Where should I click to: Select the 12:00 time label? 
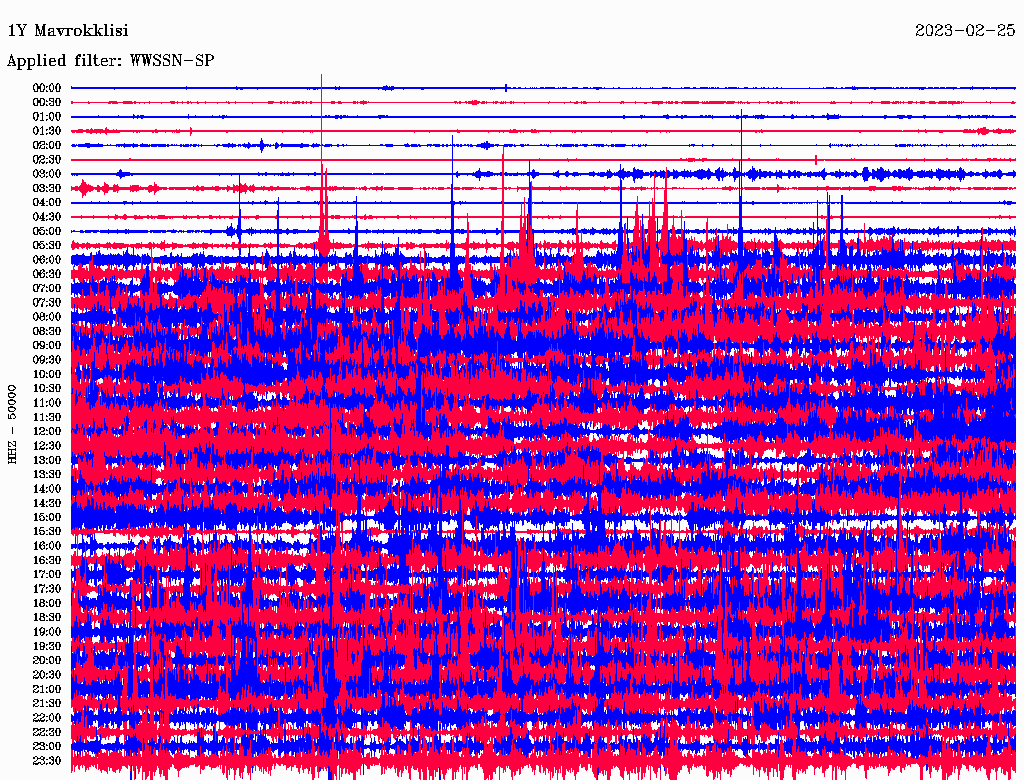pos(47,432)
